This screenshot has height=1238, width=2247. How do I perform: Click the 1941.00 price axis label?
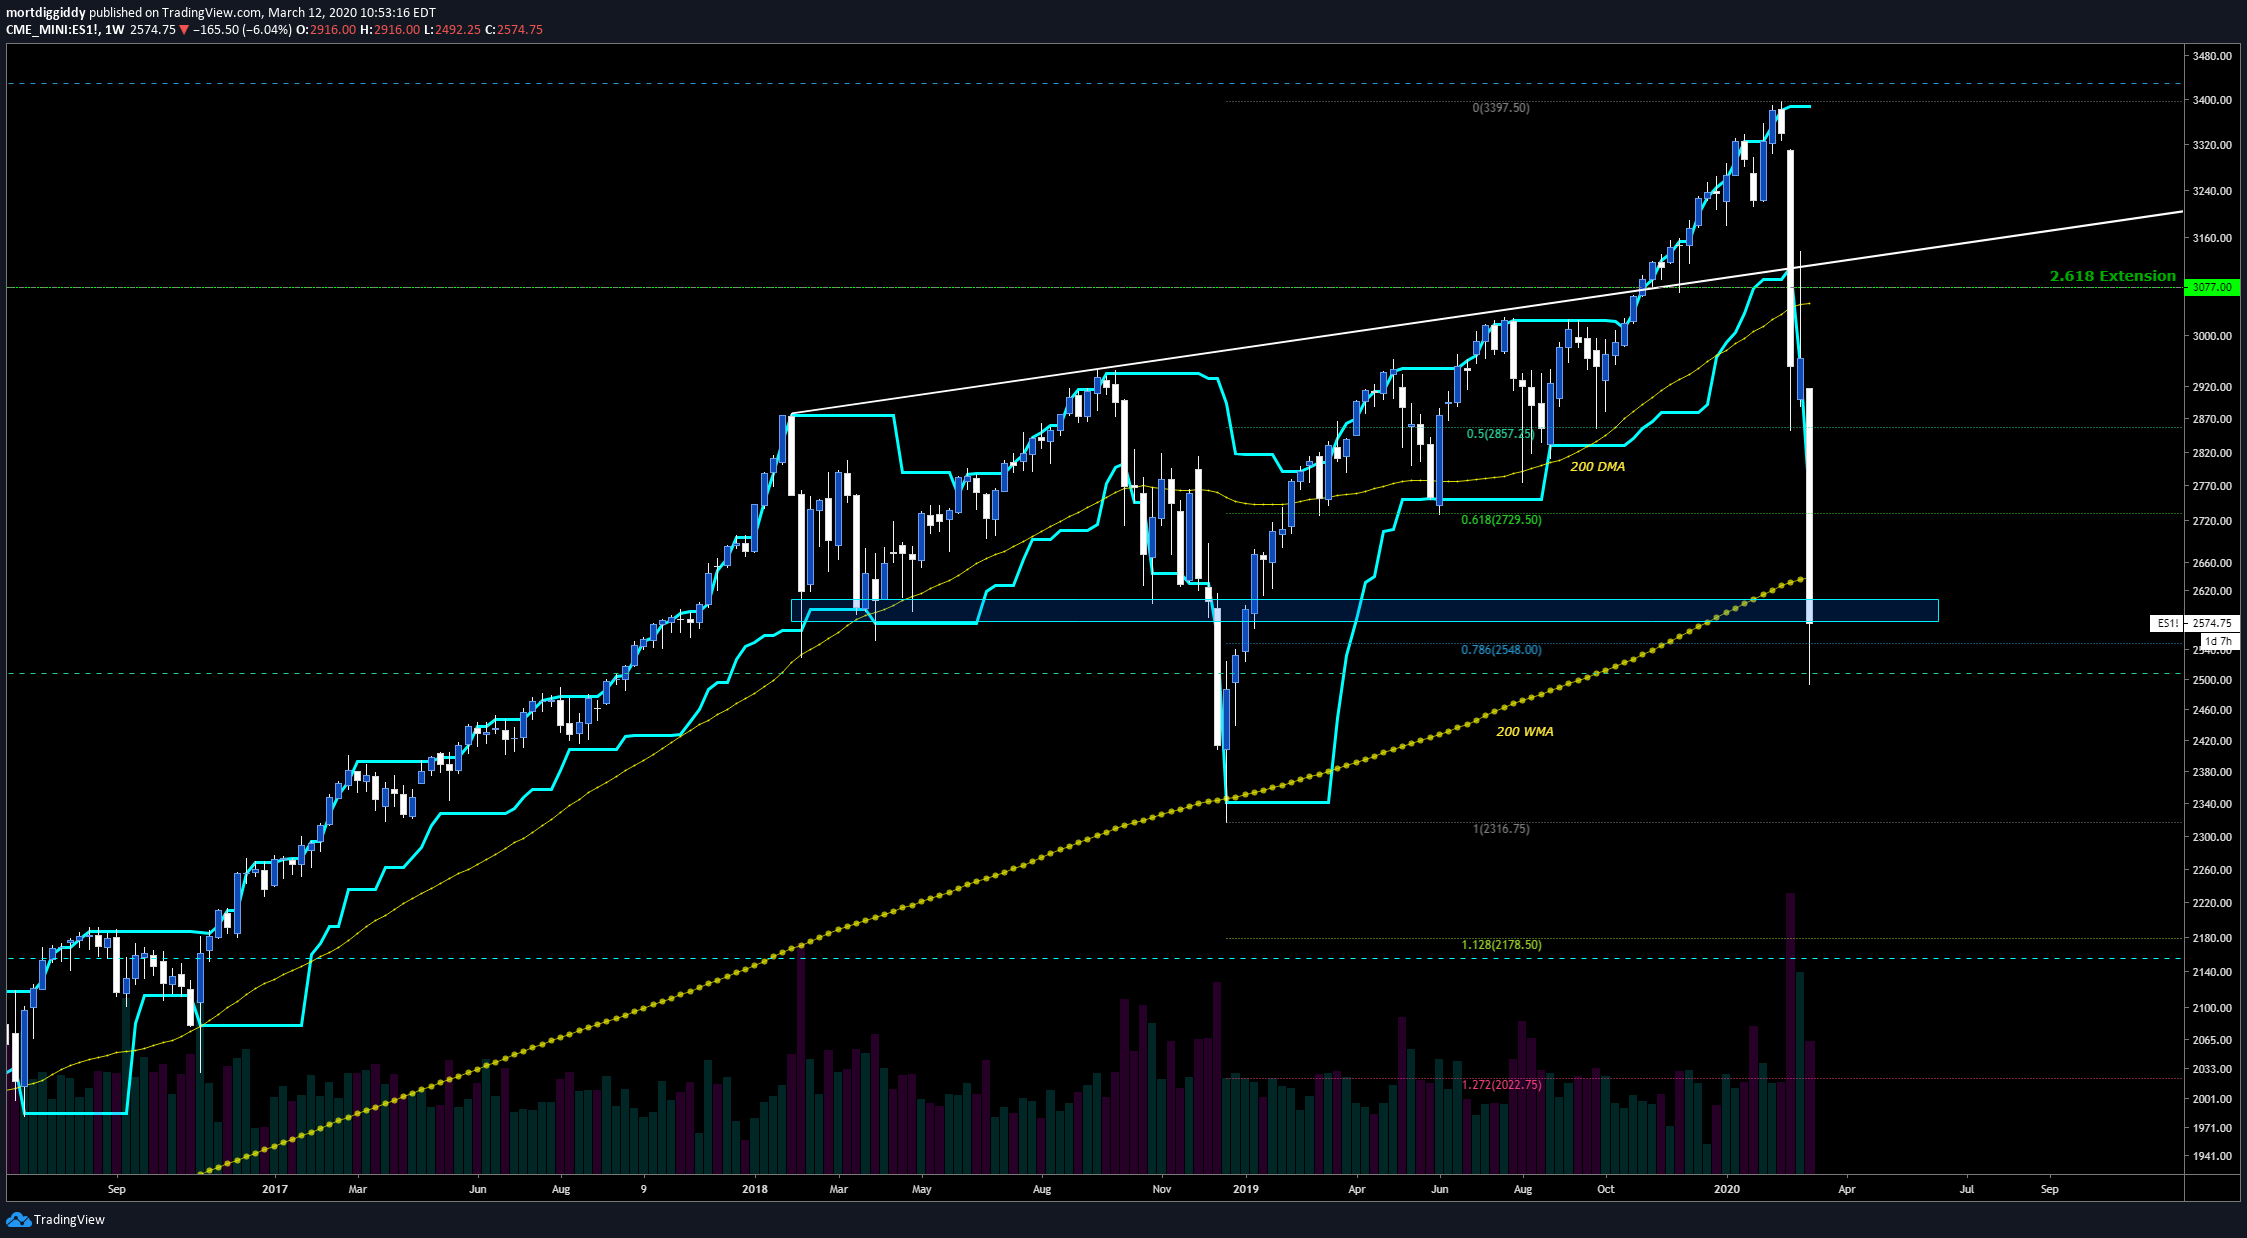pyautogui.click(x=2212, y=1156)
